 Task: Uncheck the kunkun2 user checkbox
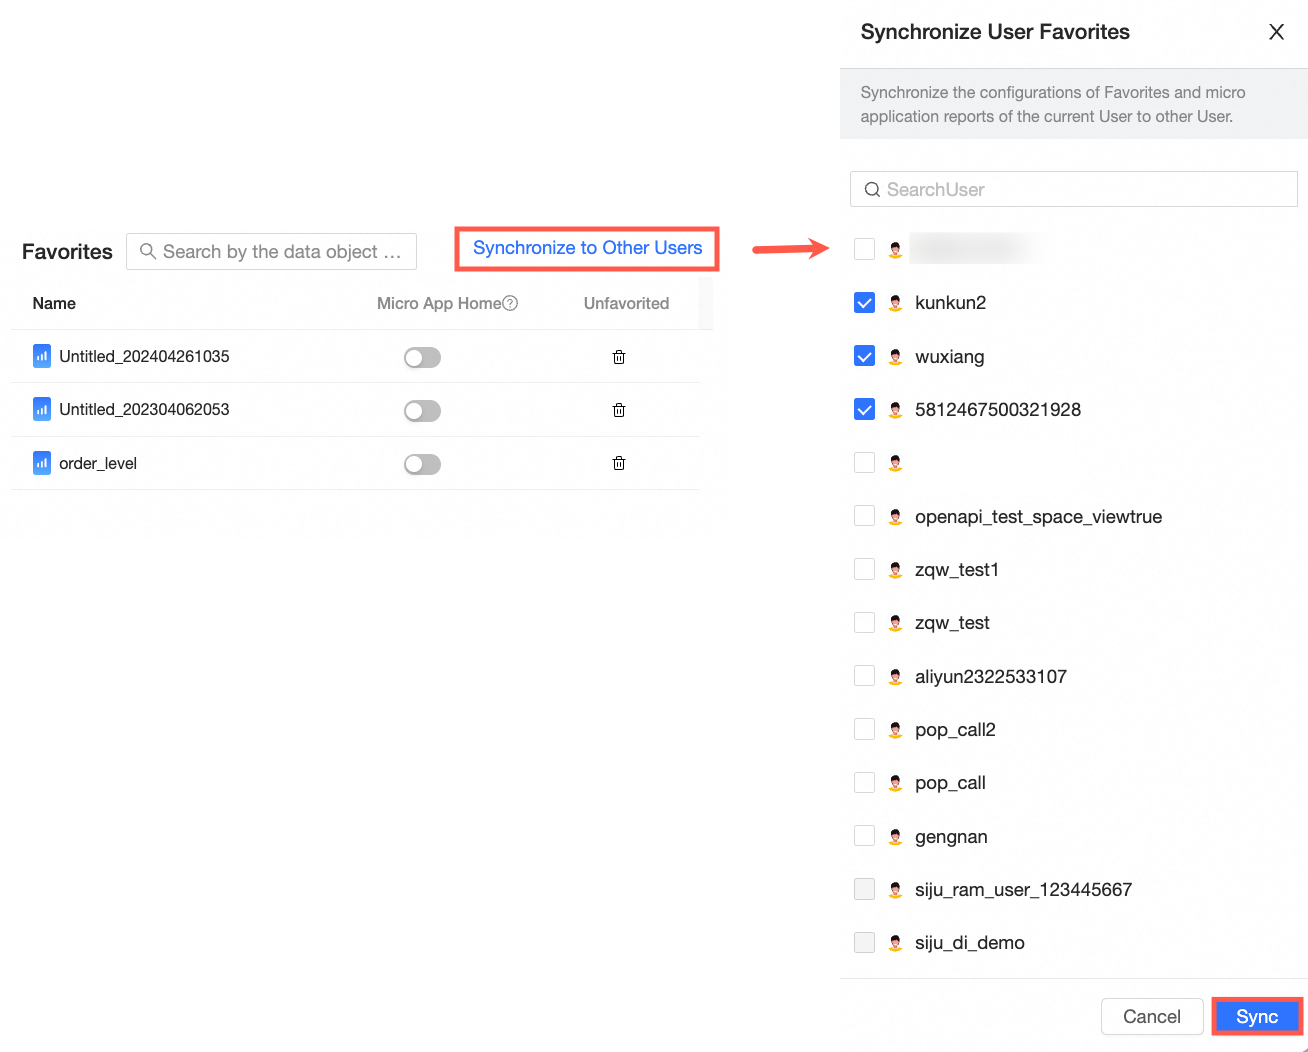point(865,303)
